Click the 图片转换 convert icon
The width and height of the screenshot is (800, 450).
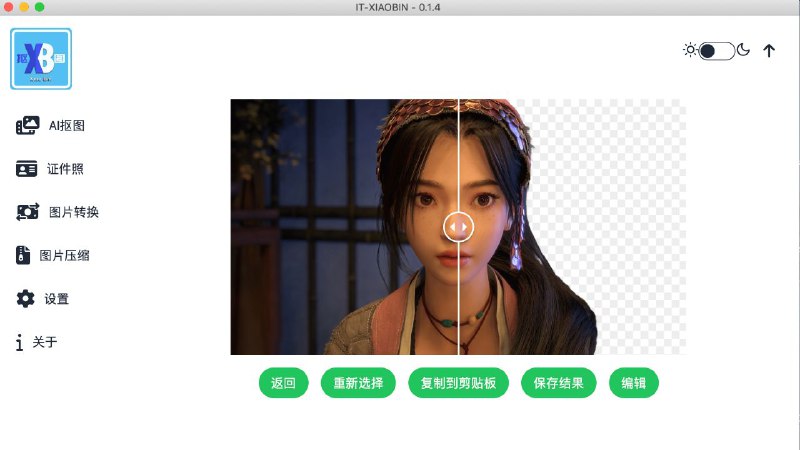point(28,212)
